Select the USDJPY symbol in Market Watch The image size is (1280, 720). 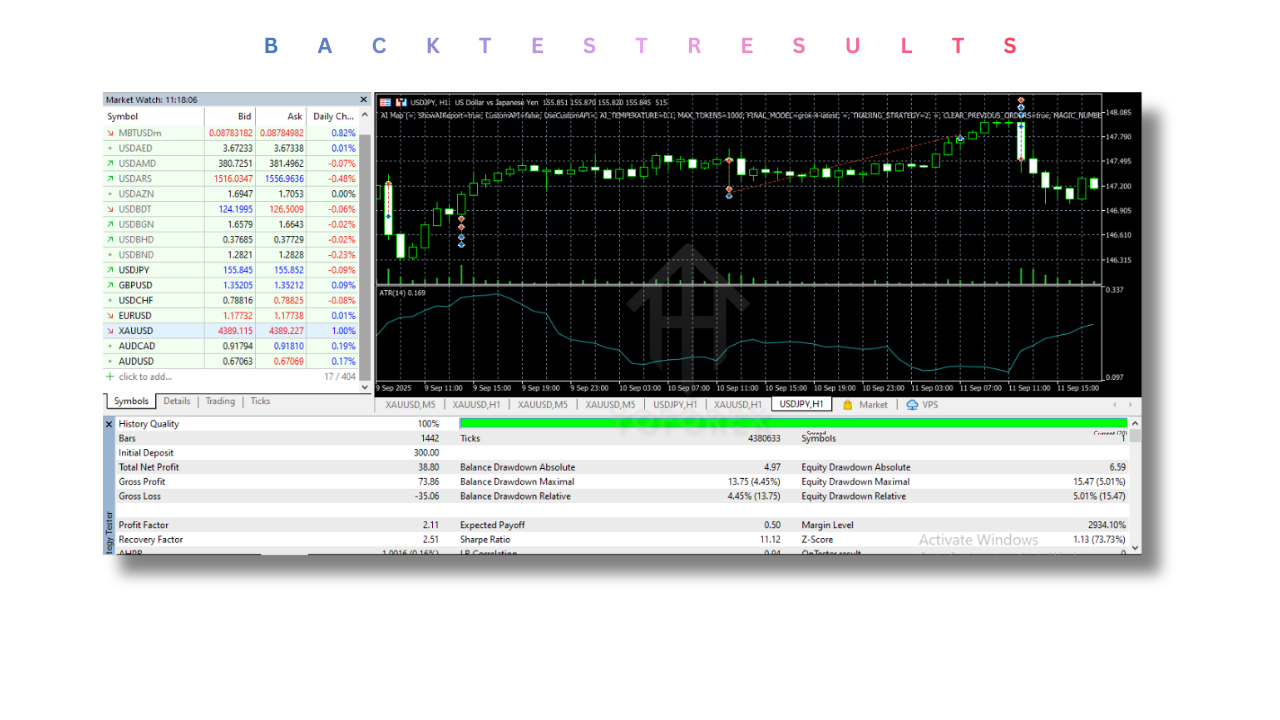click(135, 270)
